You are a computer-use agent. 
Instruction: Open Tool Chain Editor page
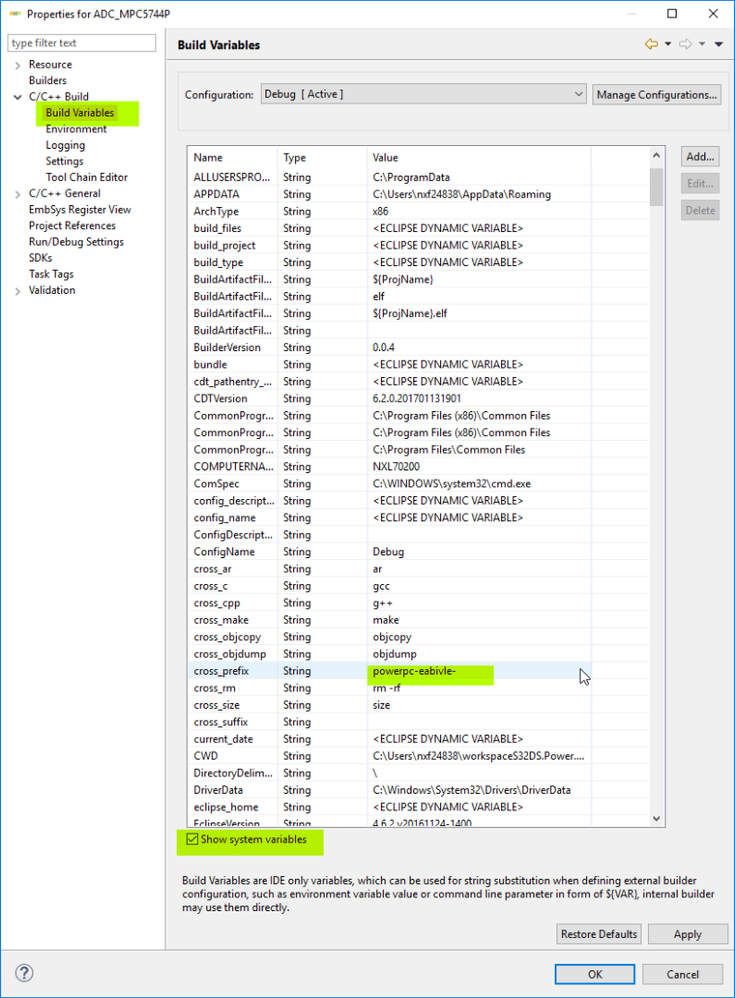pyautogui.click(x=87, y=177)
